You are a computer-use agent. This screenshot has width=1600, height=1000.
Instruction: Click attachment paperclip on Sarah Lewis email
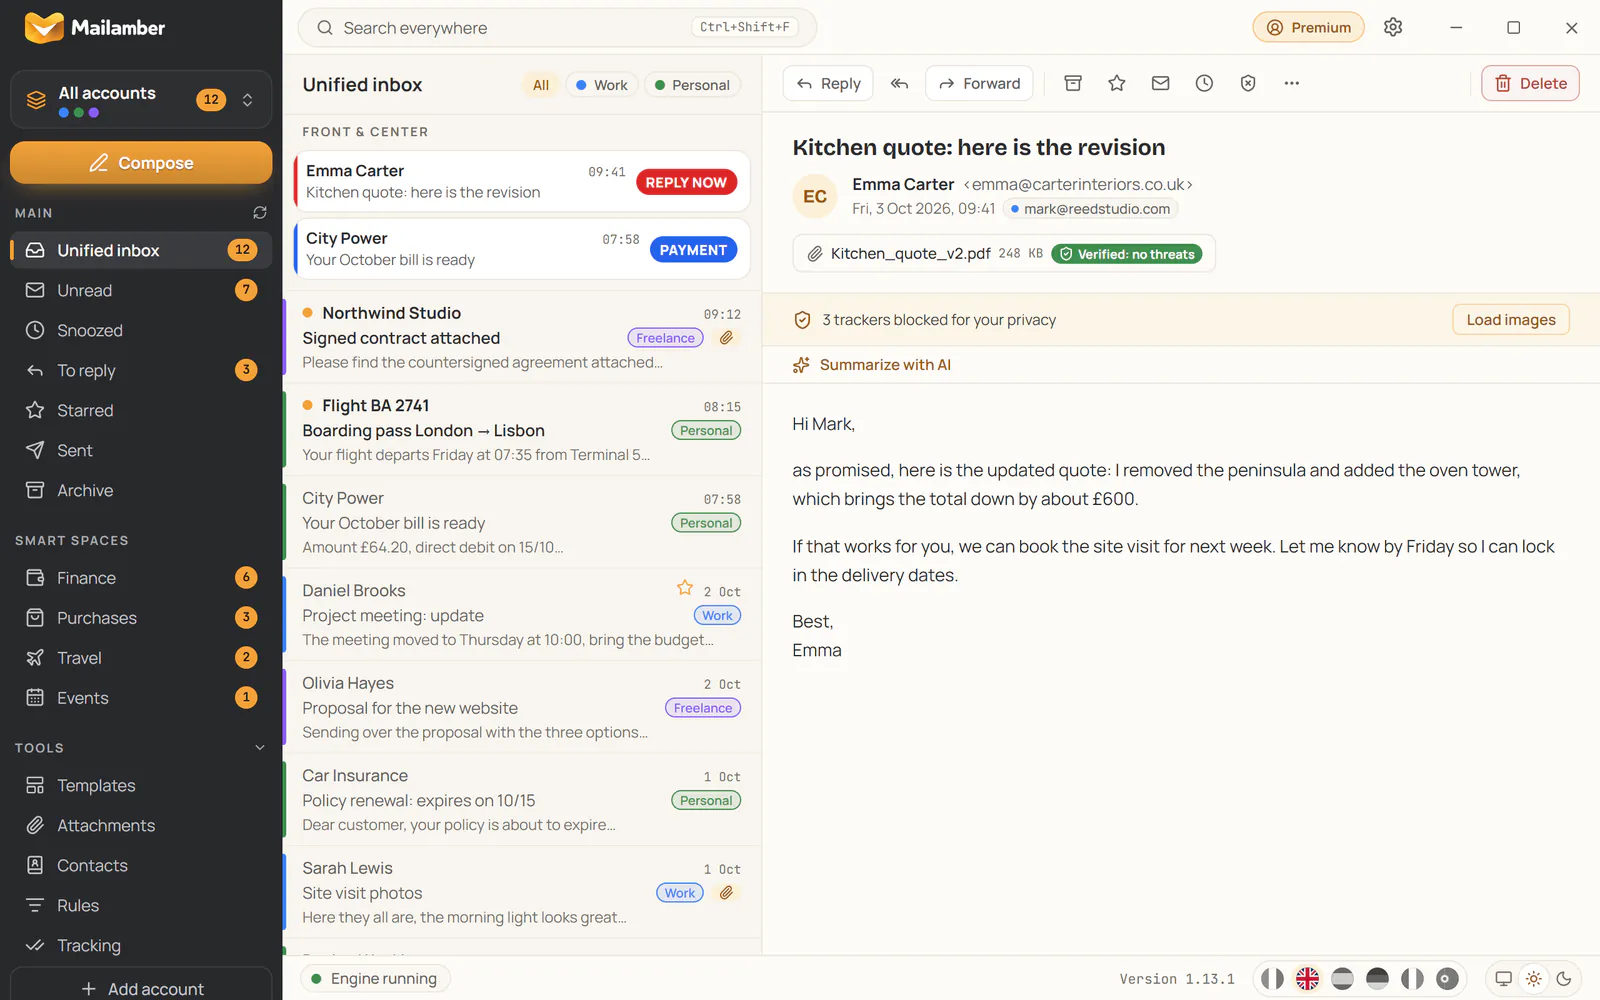[727, 893]
